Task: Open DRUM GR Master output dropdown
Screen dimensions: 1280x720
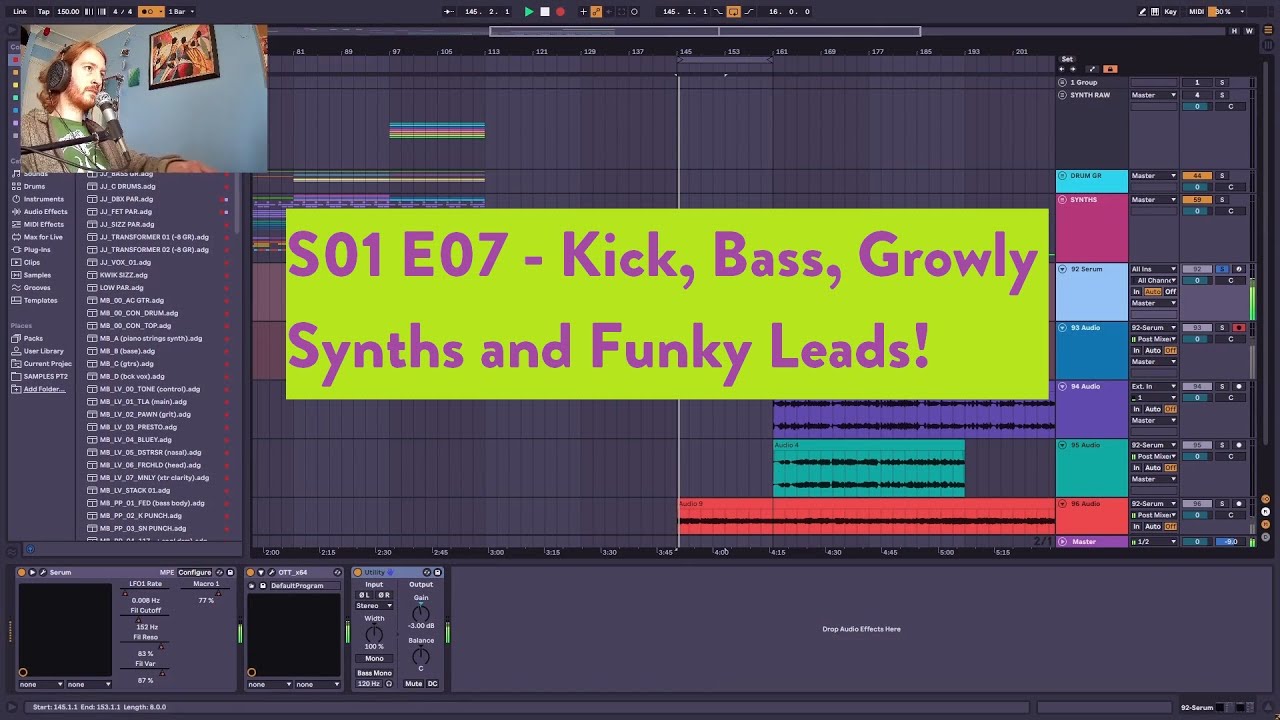Action: pos(1154,175)
